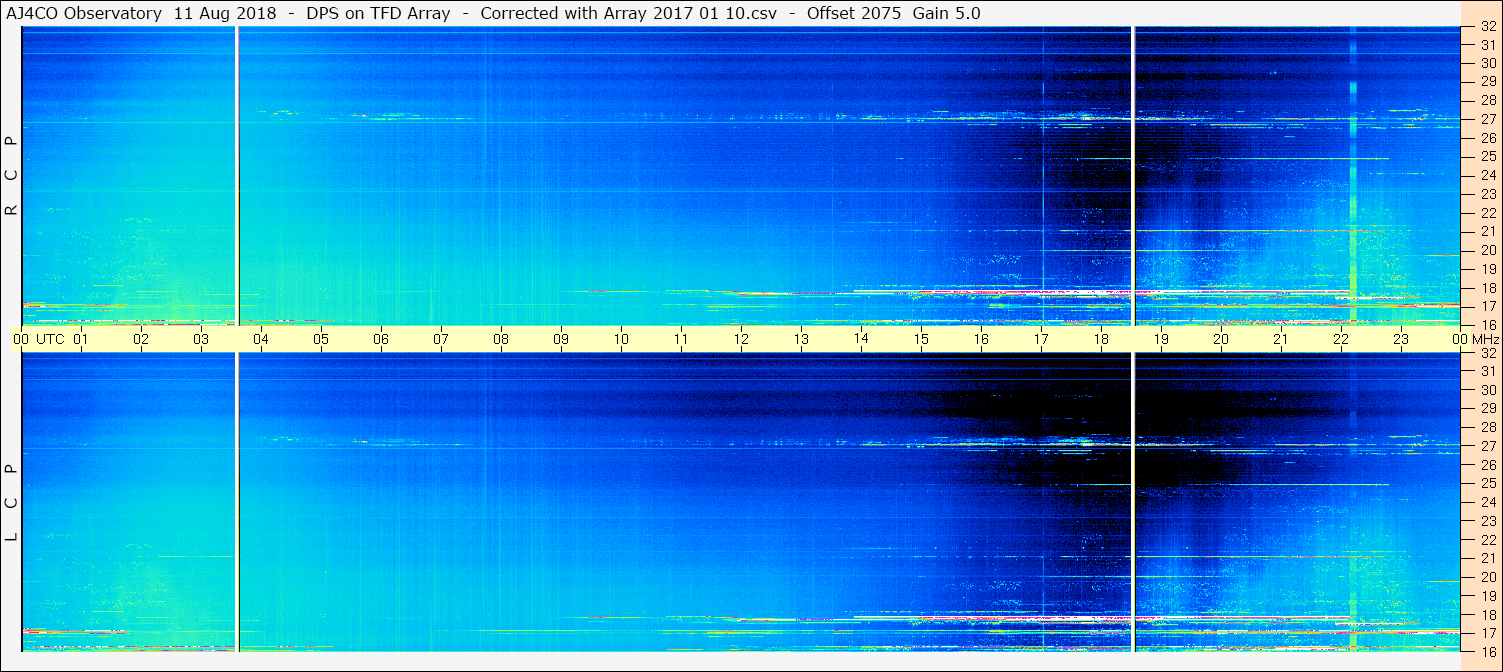The image size is (1503, 672).
Task: Select the "04" hour tick on the time axis
Action: pos(261,339)
